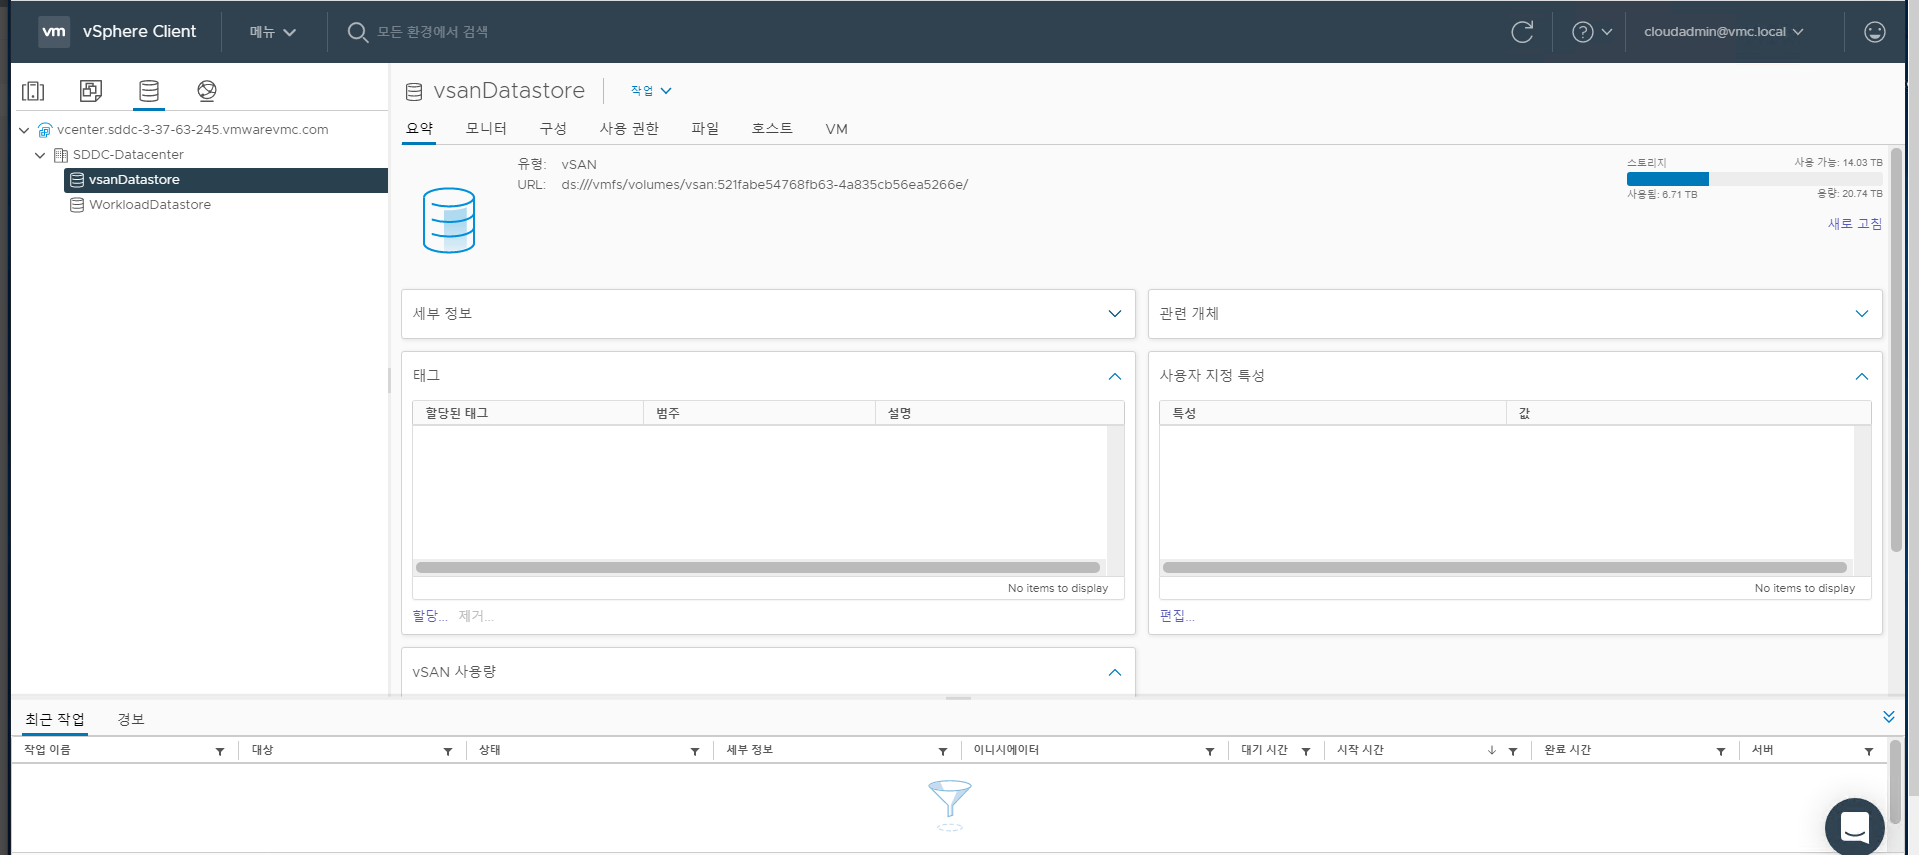Click the storage usage capacity bar

pyautogui.click(x=1754, y=179)
